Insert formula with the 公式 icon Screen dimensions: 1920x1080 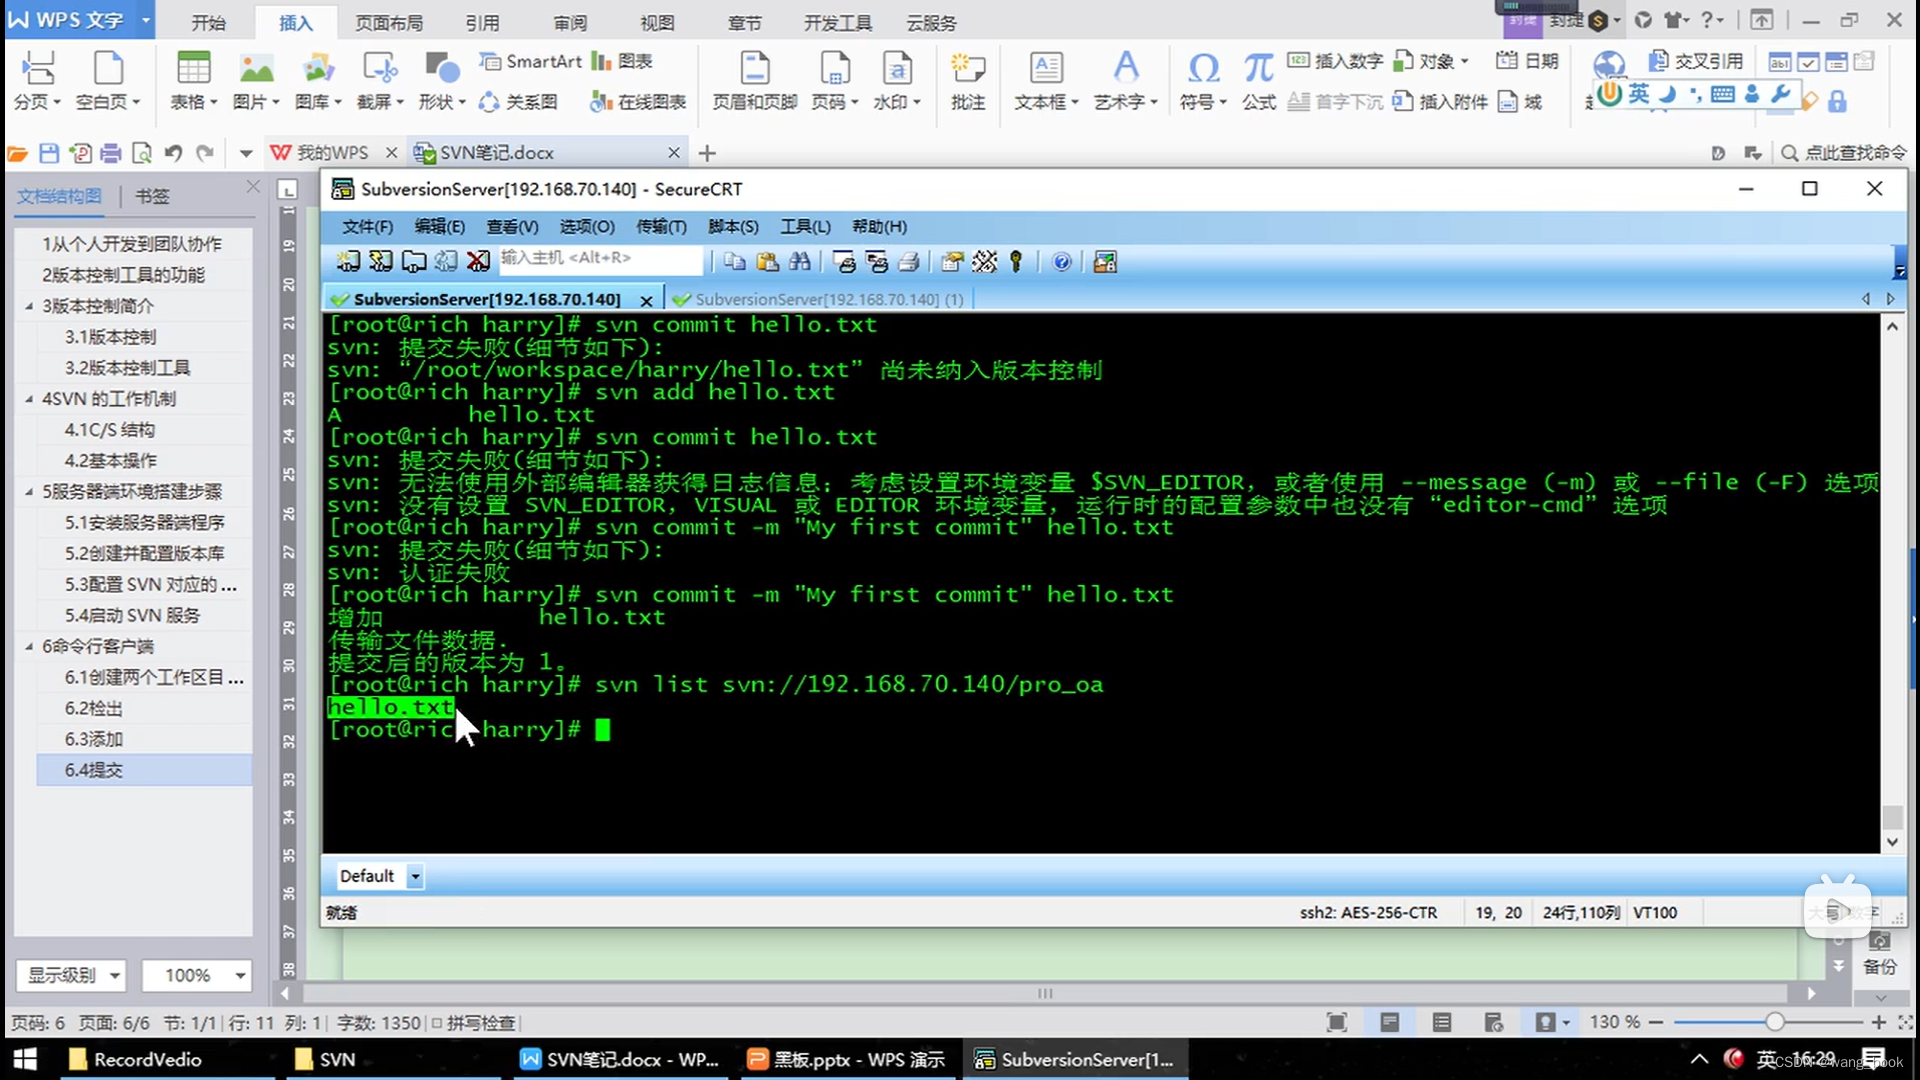click(x=1258, y=69)
